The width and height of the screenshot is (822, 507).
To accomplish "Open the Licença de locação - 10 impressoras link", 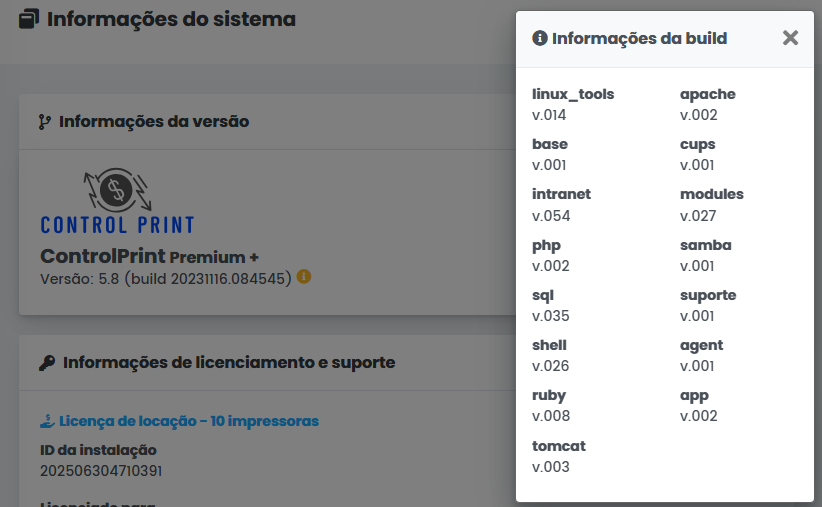I will coord(188,421).
